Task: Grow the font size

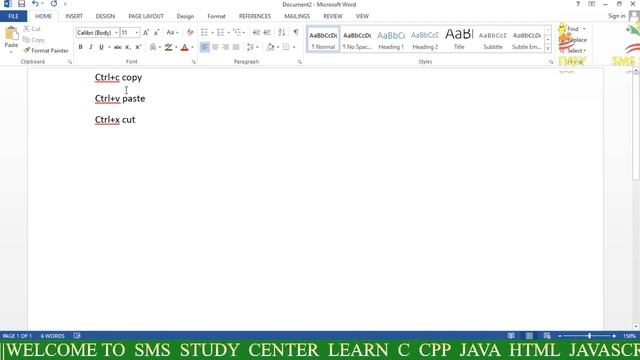Action: pos(146,33)
